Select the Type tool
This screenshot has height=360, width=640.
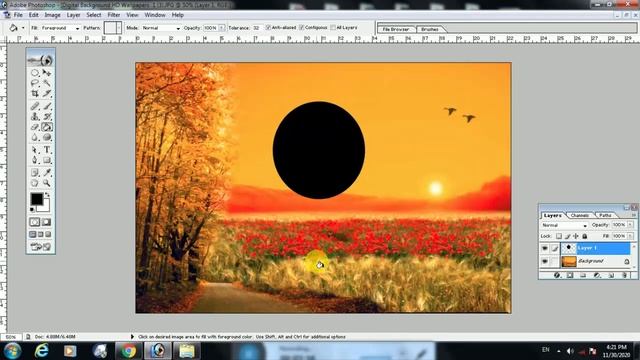click(47, 150)
